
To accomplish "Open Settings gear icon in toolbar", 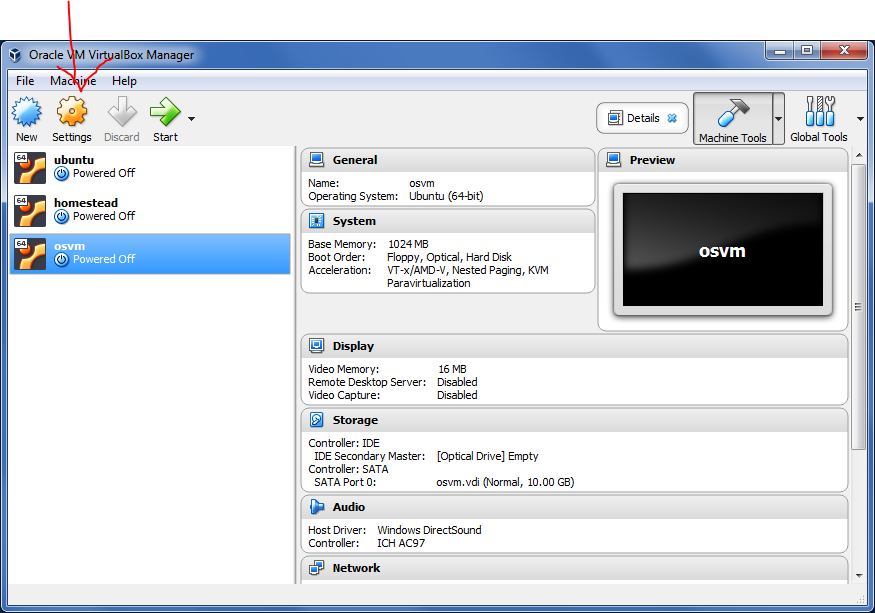I will pos(72,111).
